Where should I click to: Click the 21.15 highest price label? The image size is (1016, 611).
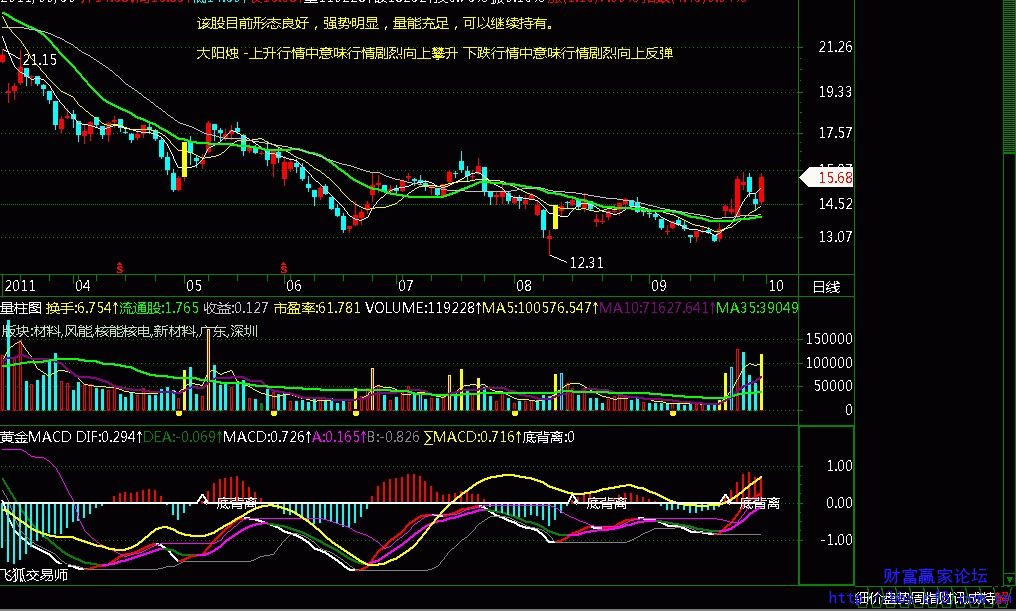click(38, 61)
